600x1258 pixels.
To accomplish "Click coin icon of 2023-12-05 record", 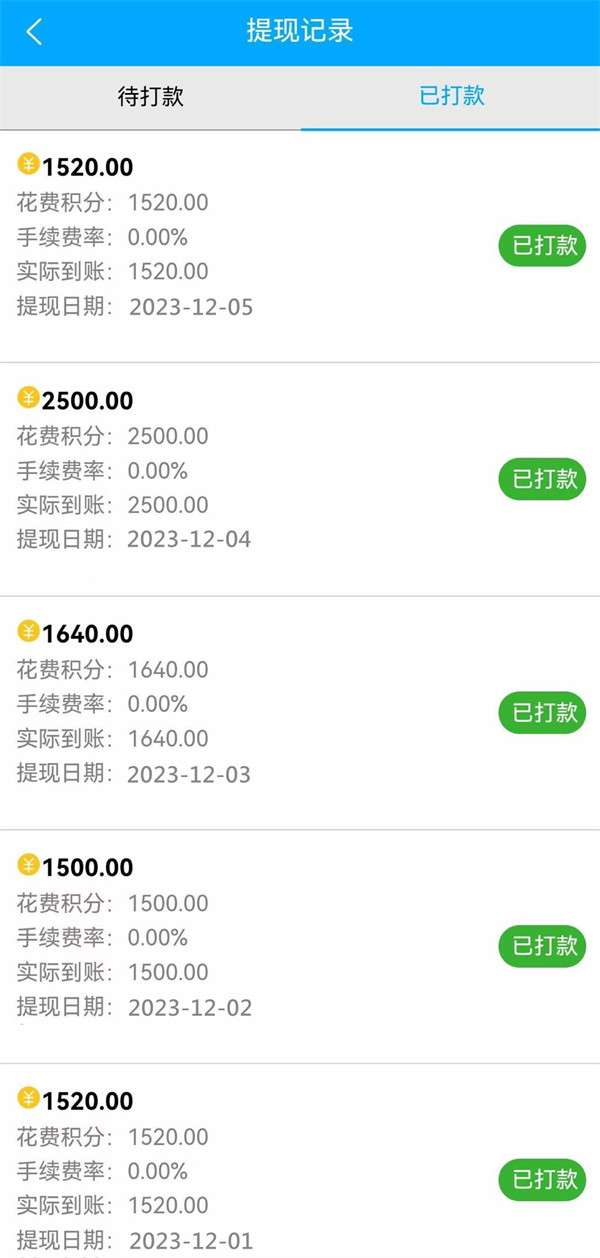I will coord(28,164).
